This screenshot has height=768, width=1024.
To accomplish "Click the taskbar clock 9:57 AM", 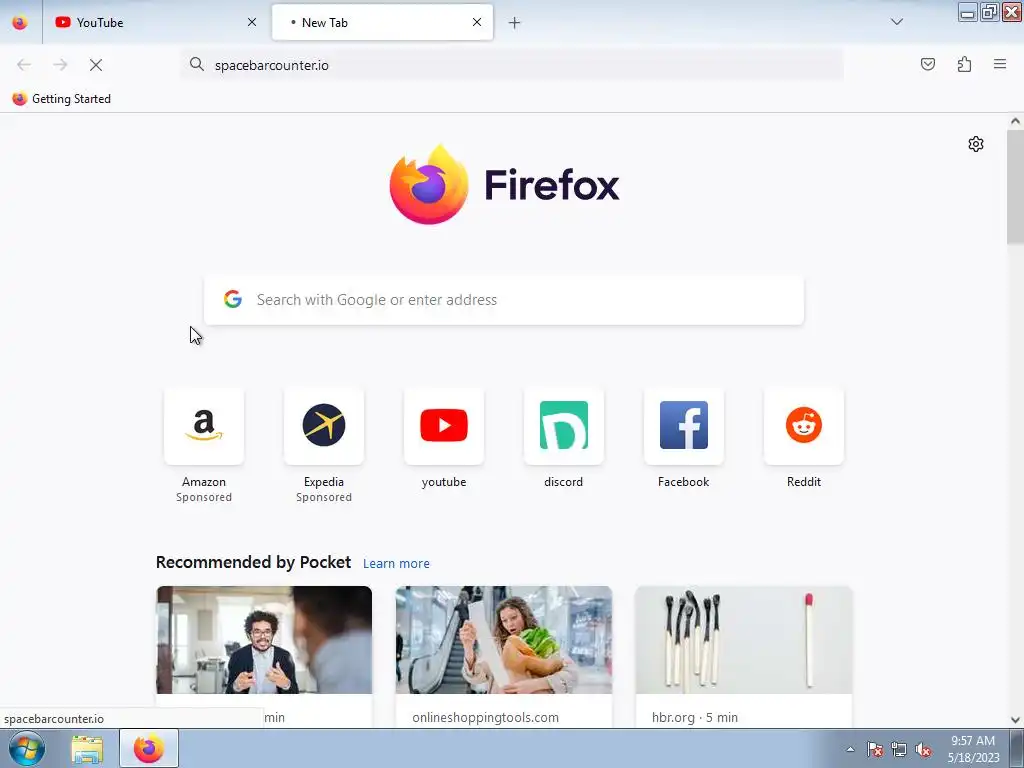I will pos(973,749).
